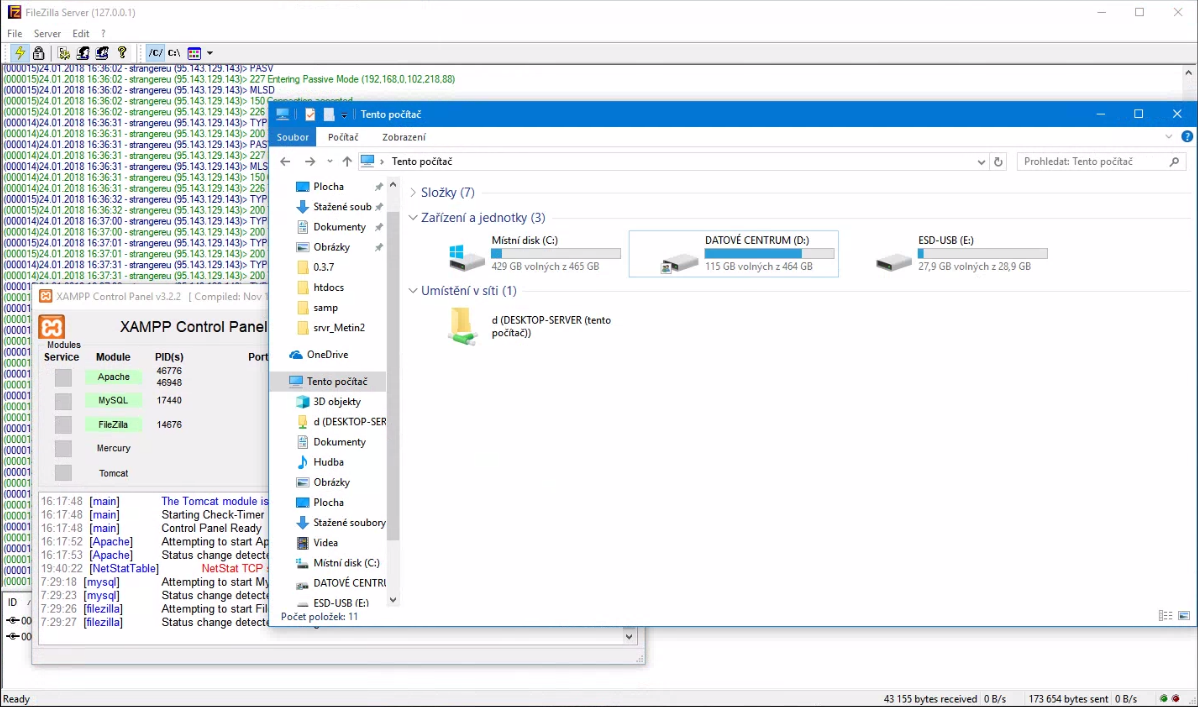Click the refresh icon in Explorer address bar
1198x707 pixels.
(998, 162)
